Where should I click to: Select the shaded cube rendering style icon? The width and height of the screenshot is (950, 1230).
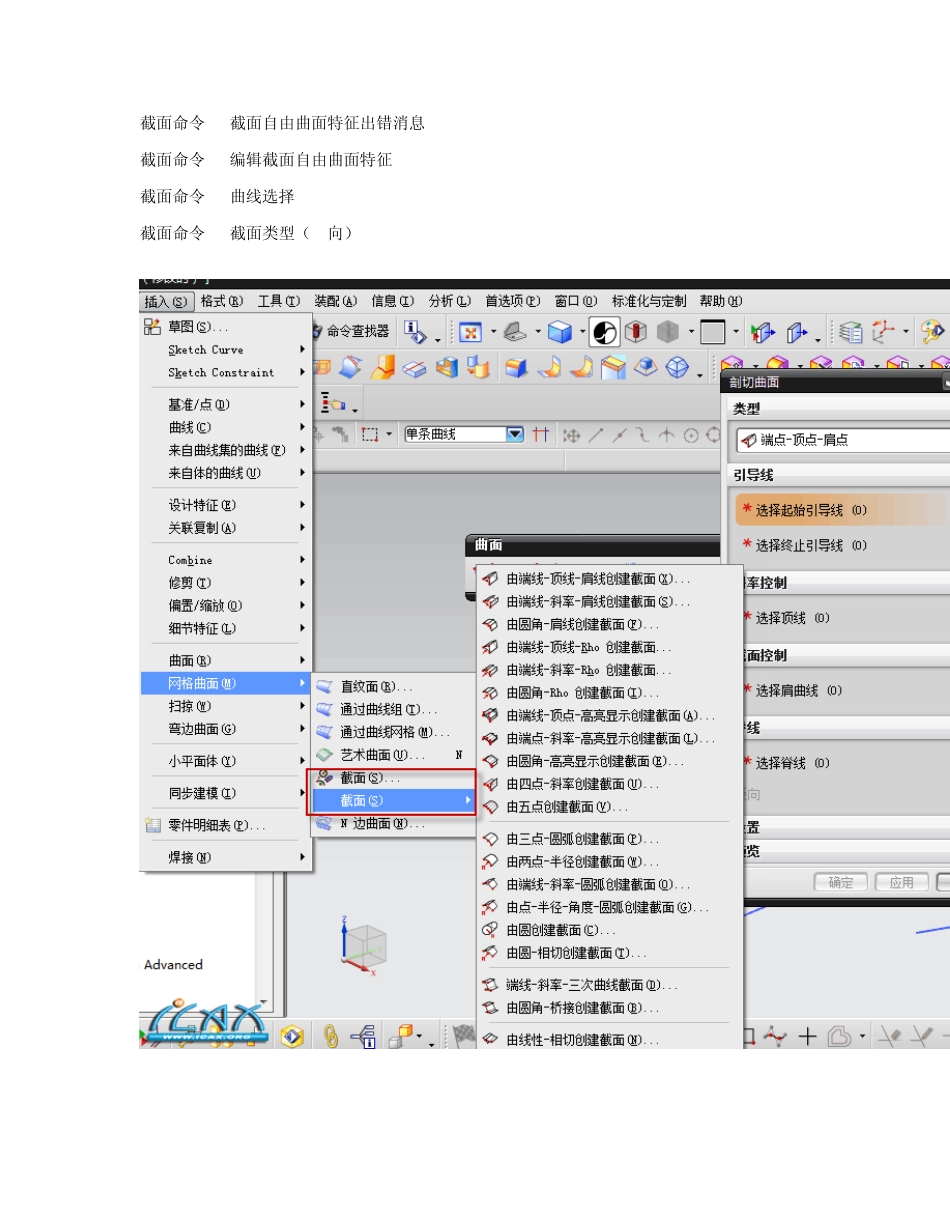click(560, 331)
